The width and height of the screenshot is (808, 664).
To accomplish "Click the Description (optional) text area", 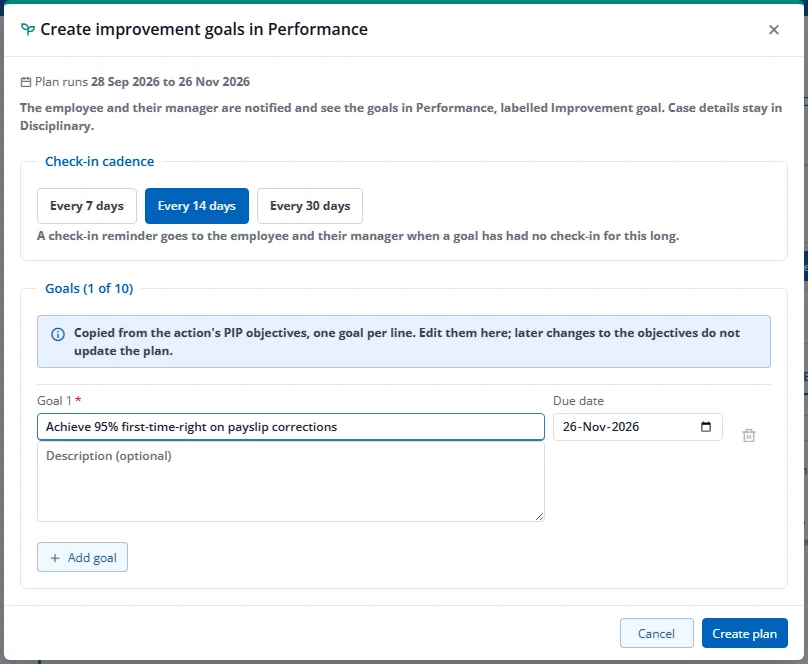I will tap(291, 482).
